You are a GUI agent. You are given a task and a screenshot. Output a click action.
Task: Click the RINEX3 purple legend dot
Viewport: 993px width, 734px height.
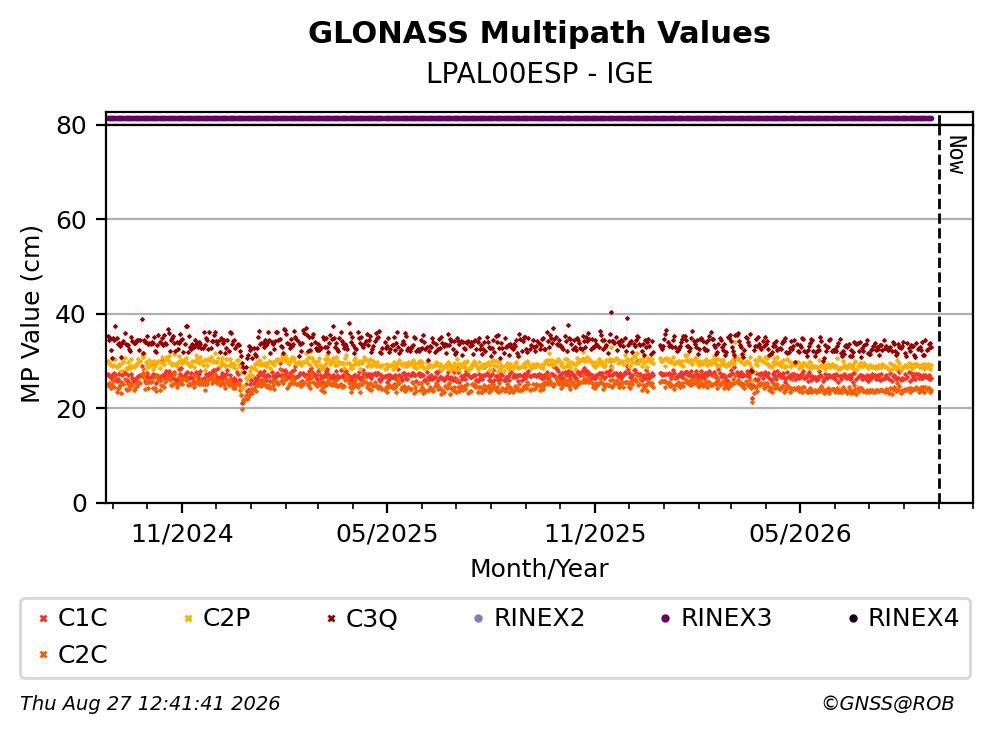point(666,618)
